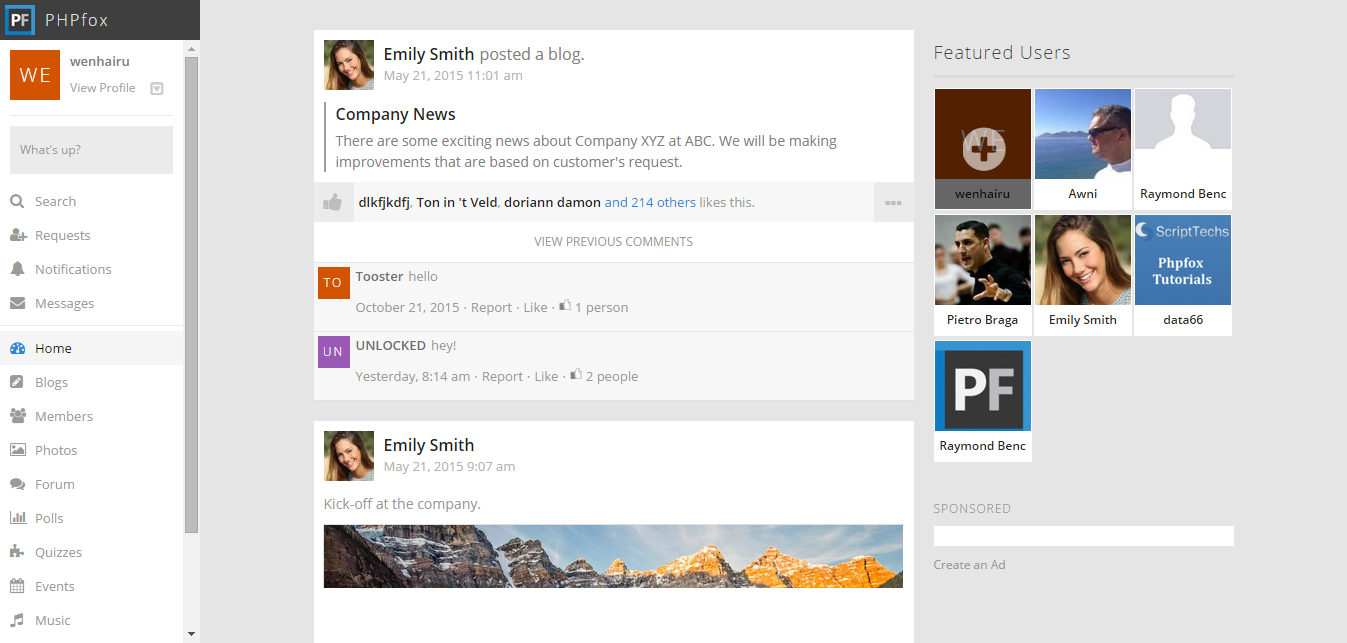Open the data66 featured user thumbnail
This screenshot has height=643, width=1347.
1183,275
